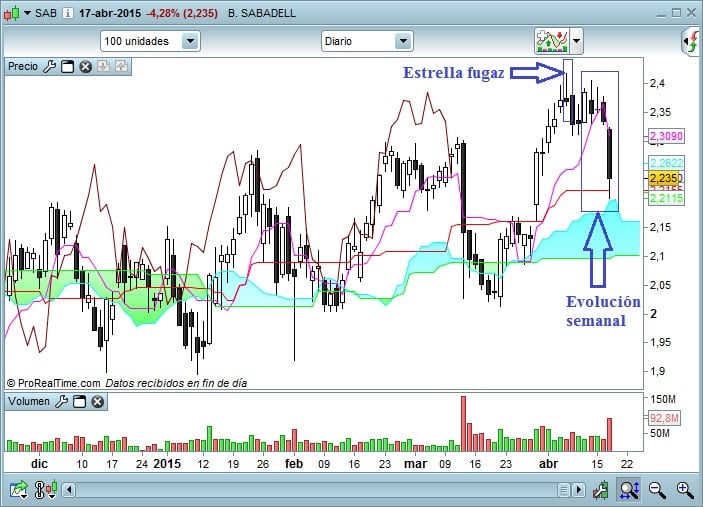Click the yellow 2,235 current price label
Image resolution: width=703 pixels, height=507 pixels.
[x=664, y=178]
